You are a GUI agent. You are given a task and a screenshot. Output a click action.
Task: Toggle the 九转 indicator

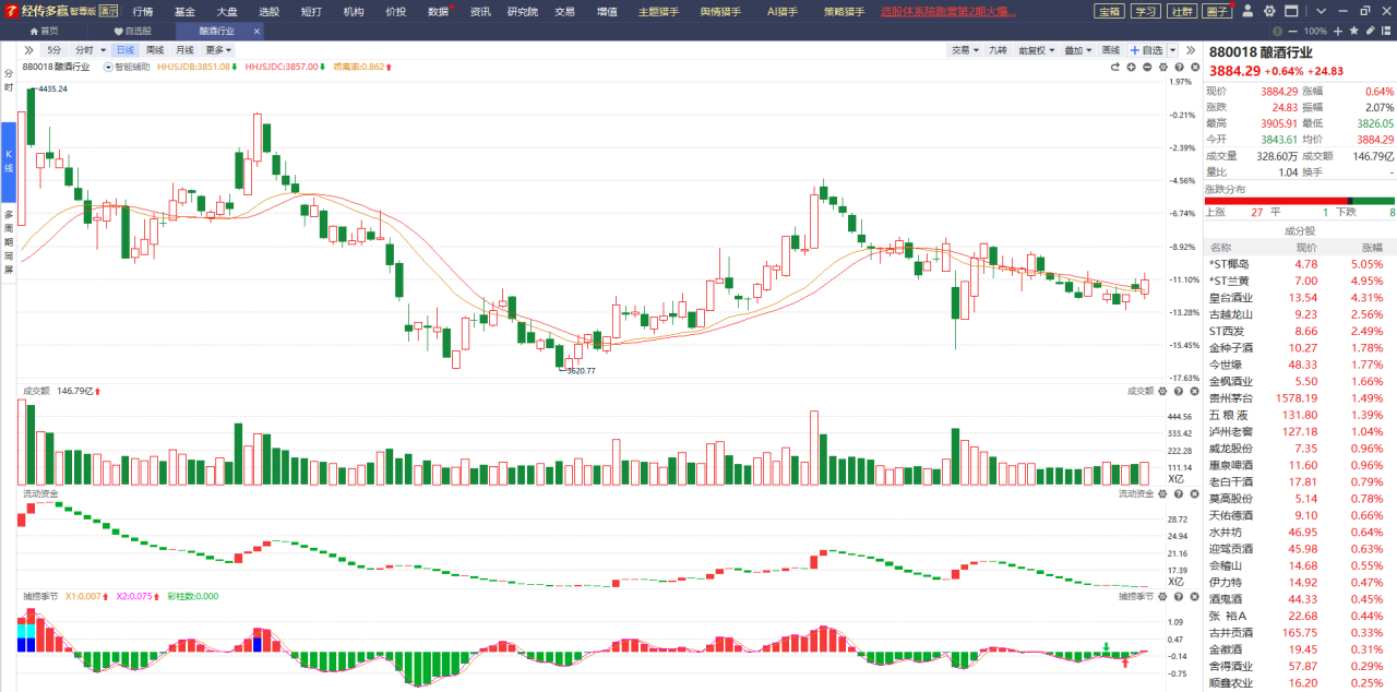click(998, 50)
